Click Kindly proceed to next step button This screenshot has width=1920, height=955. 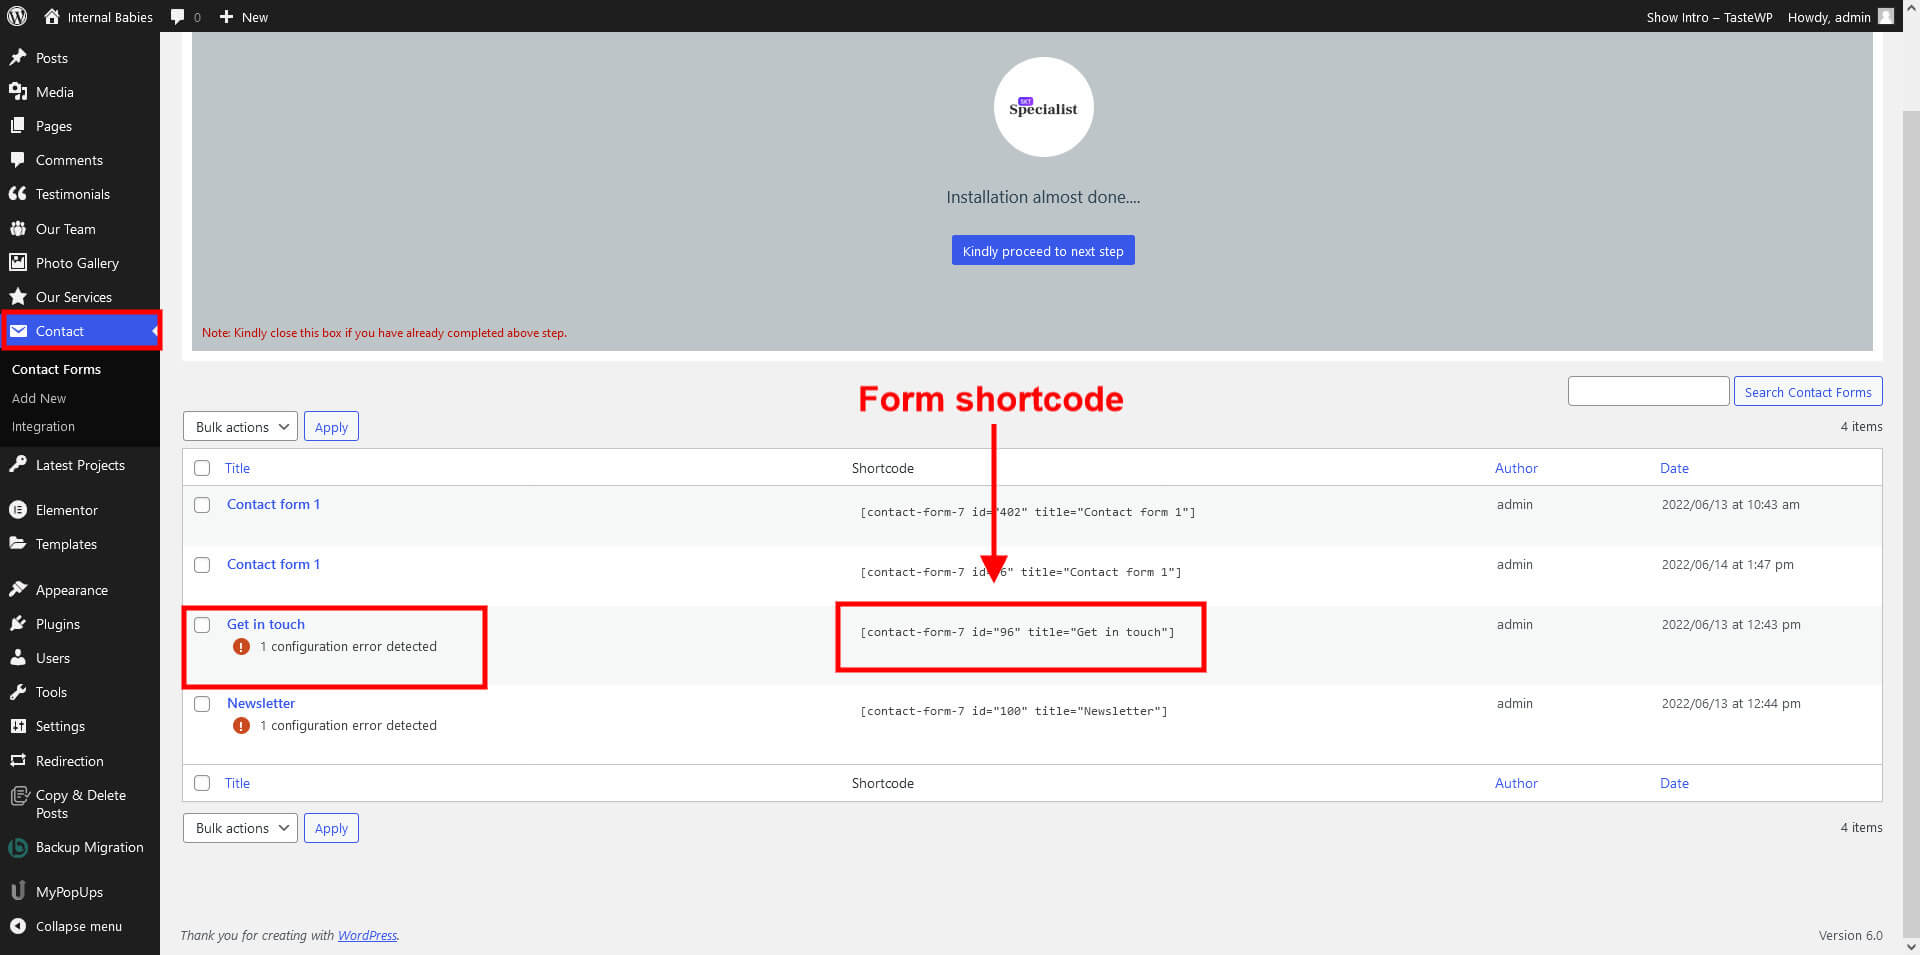point(1042,251)
